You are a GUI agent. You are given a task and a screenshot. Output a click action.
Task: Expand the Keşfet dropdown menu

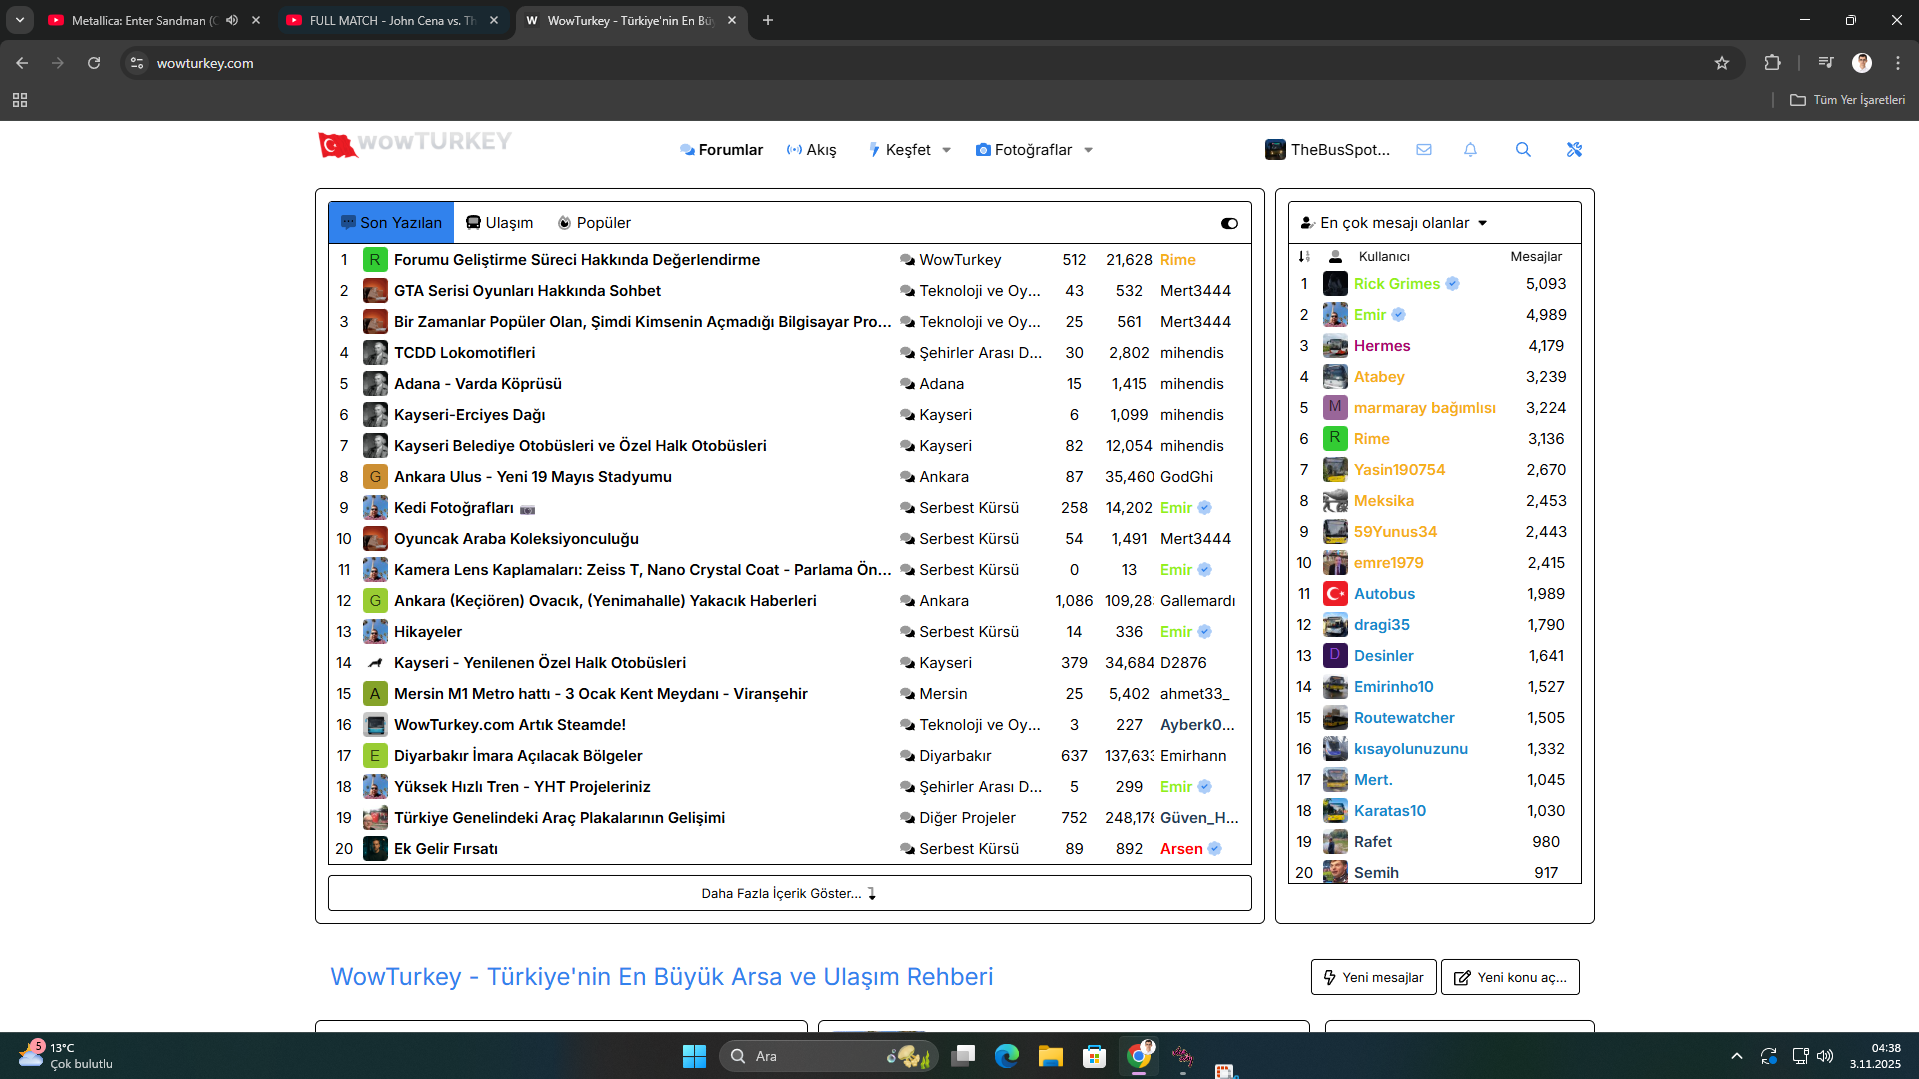pyautogui.click(x=909, y=150)
